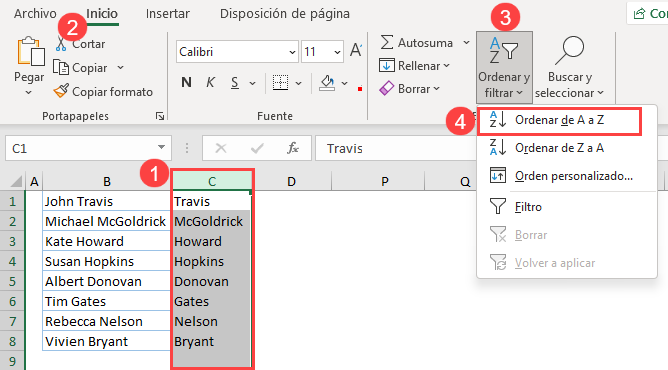Toggle italic with the K button

point(210,82)
